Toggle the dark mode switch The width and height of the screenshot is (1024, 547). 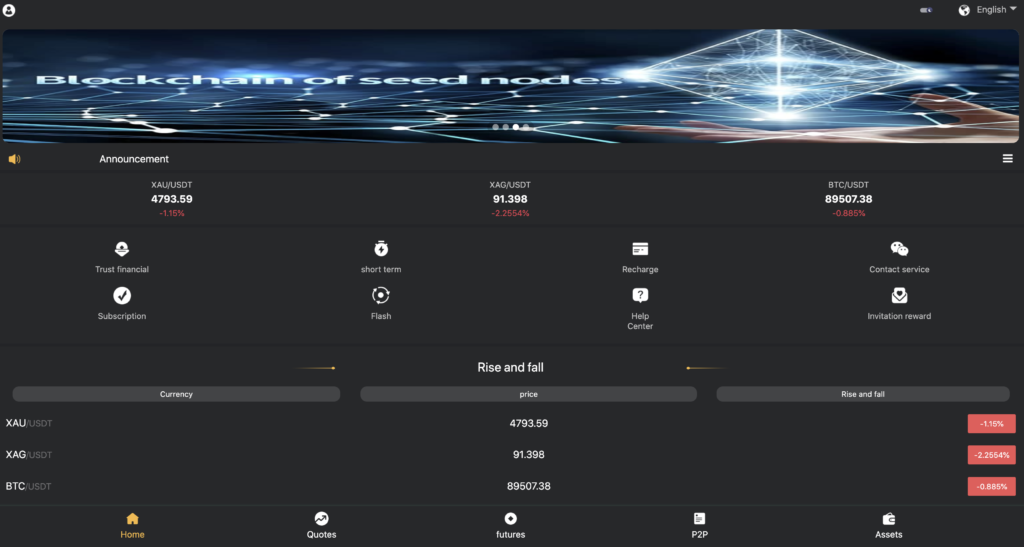(x=926, y=10)
